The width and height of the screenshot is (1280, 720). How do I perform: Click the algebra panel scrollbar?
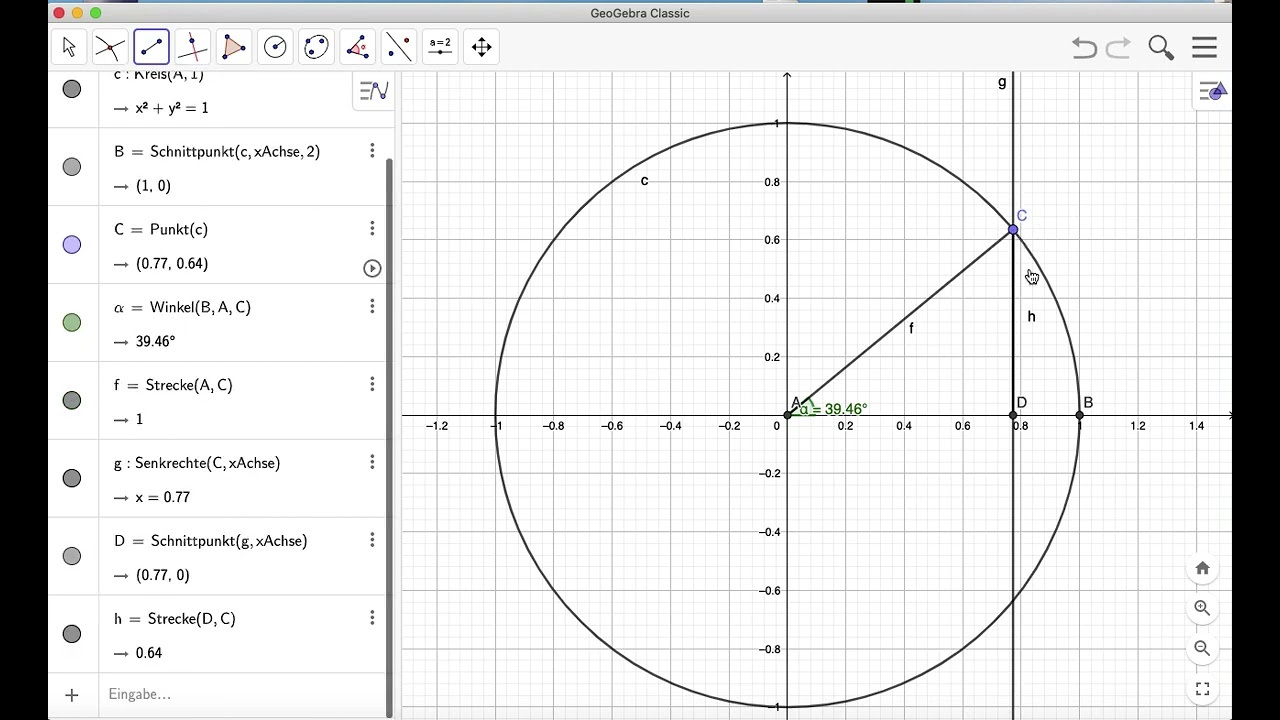390,437
